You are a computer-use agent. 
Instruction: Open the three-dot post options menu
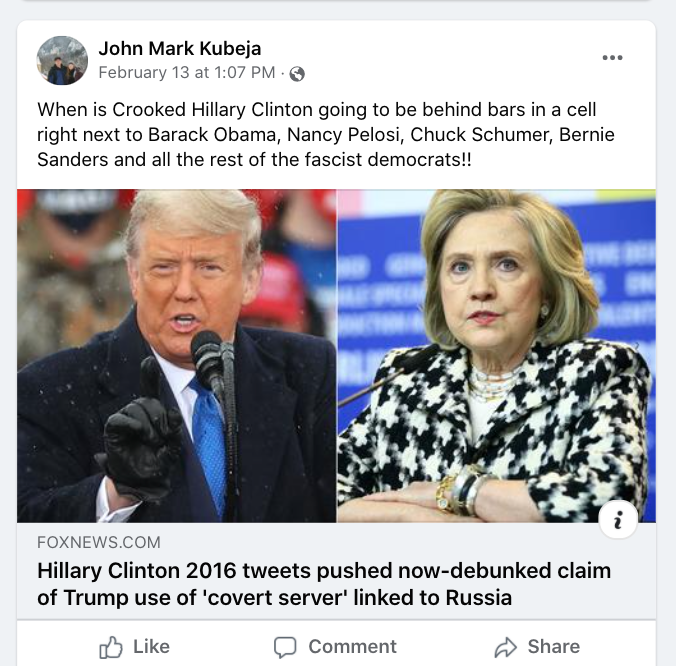point(612,57)
